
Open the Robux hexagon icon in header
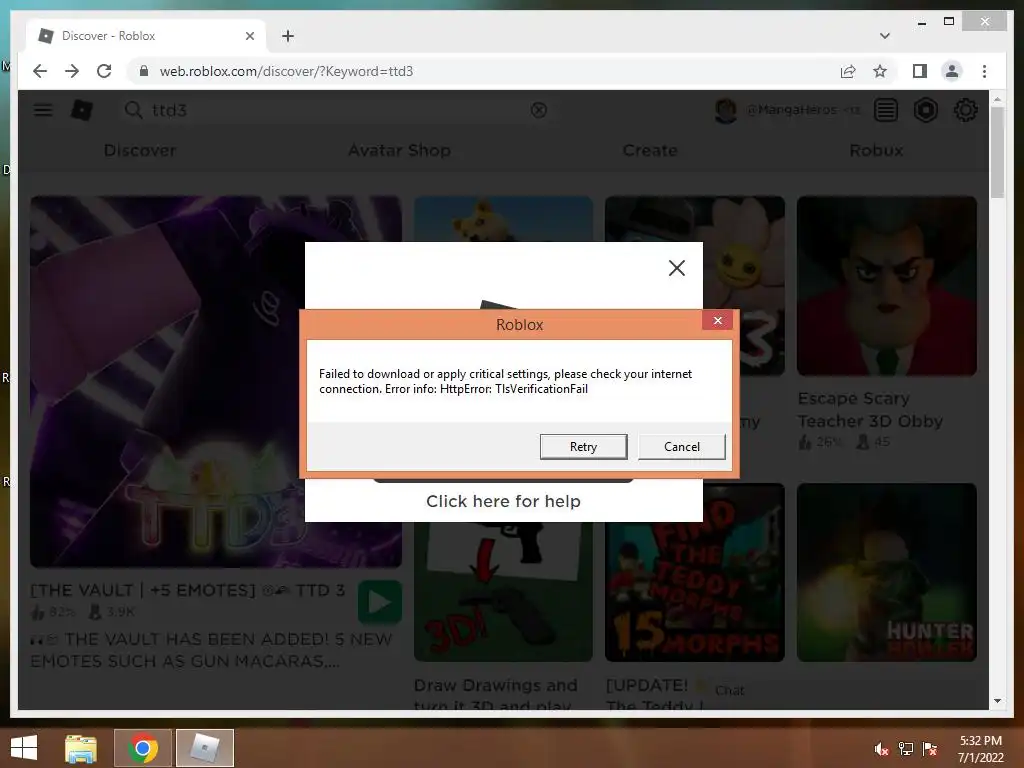(x=925, y=110)
